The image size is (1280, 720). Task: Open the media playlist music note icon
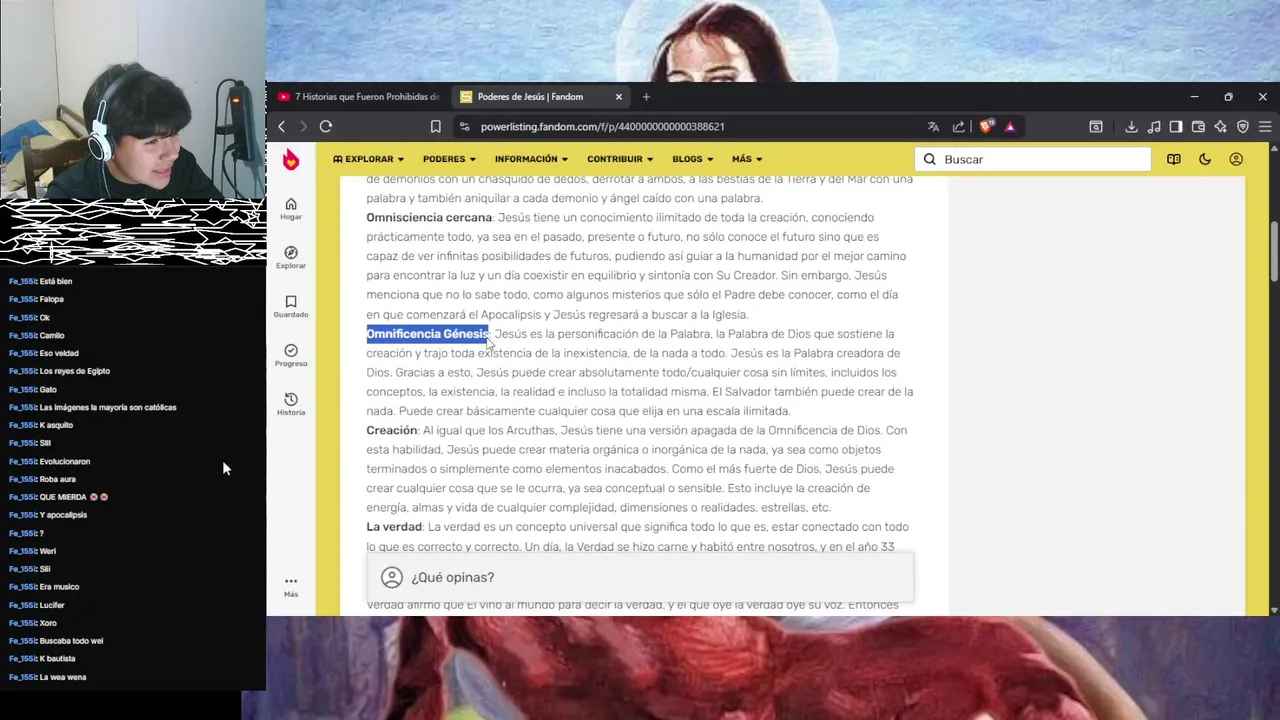point(1154,126)
